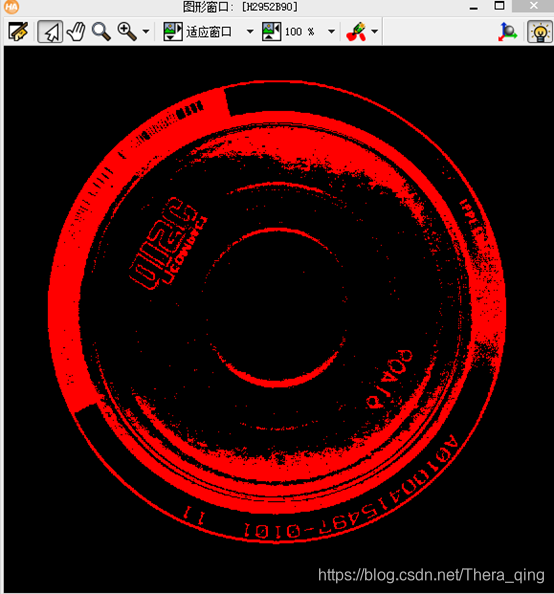554x594 pixels.
Task: Maximize the graphics window
Action: 499,6
